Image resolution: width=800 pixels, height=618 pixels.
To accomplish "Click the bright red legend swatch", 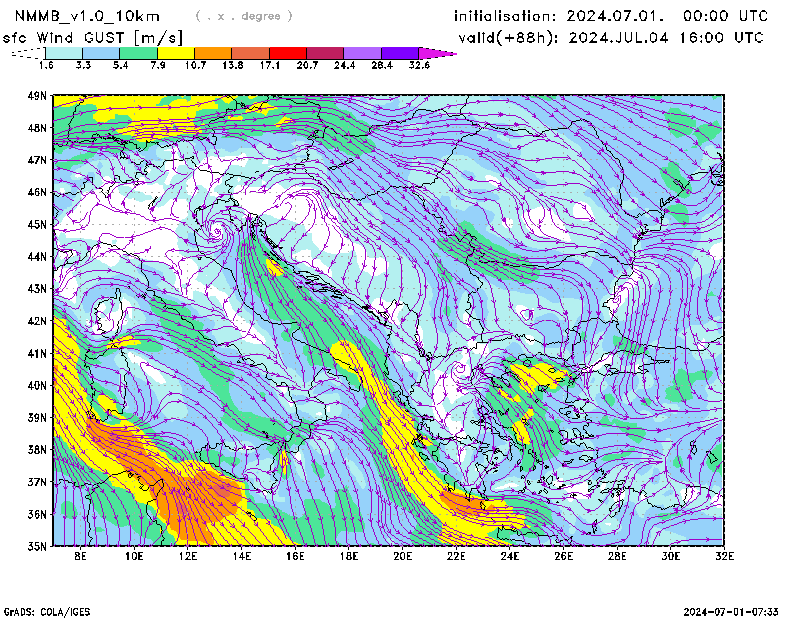I will (x=288, y=52).
